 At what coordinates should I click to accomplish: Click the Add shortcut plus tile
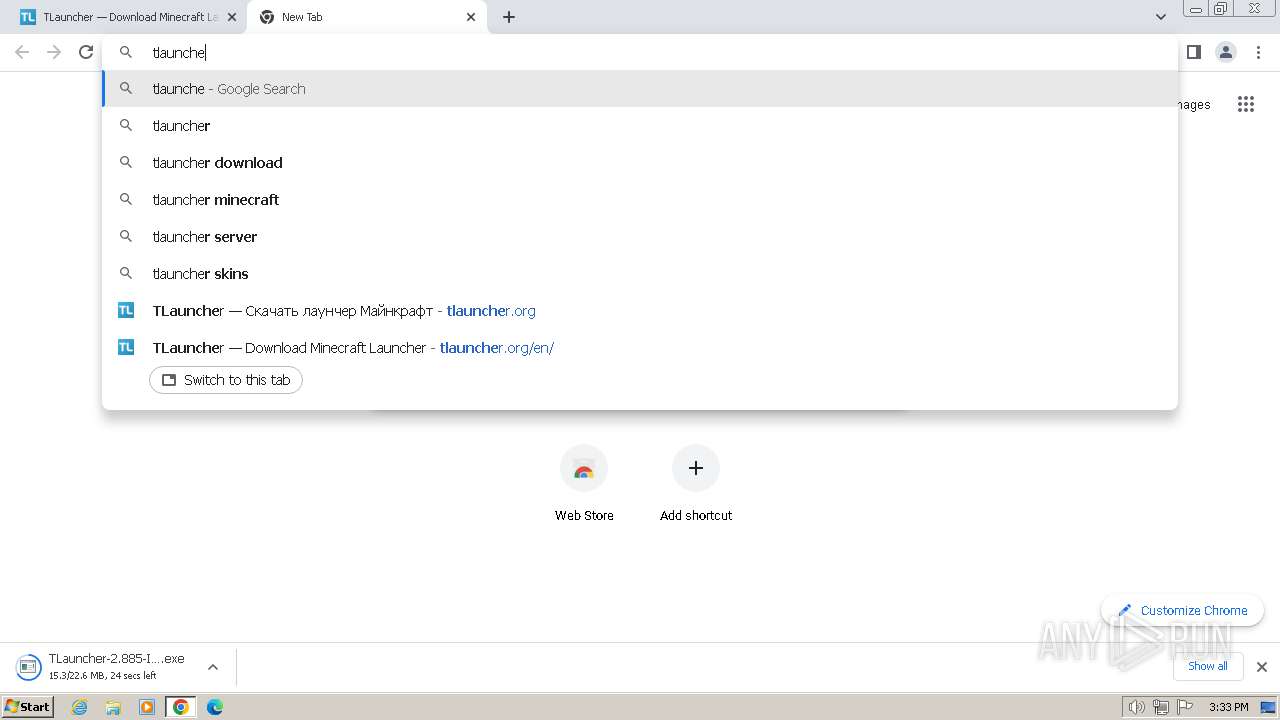click(696, 484)
